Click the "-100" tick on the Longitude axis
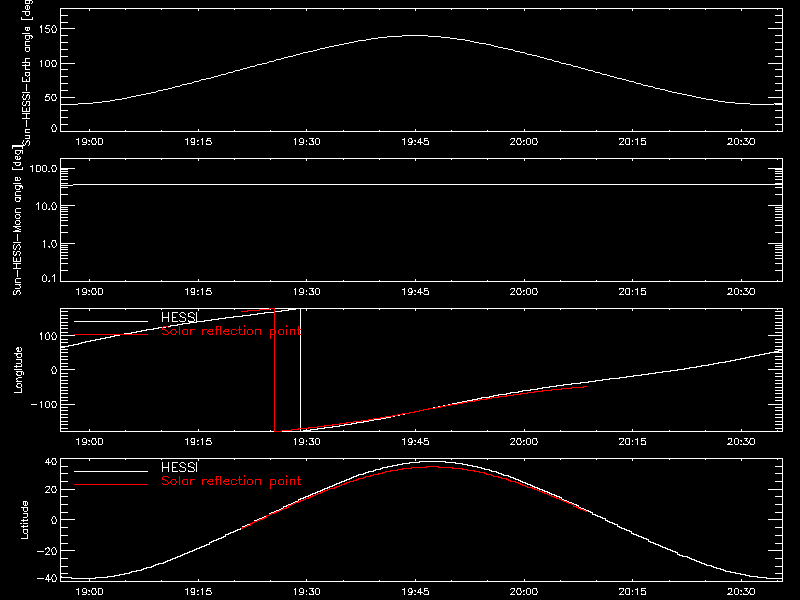This screenshot has height=600, width=800. click(44, 404)
